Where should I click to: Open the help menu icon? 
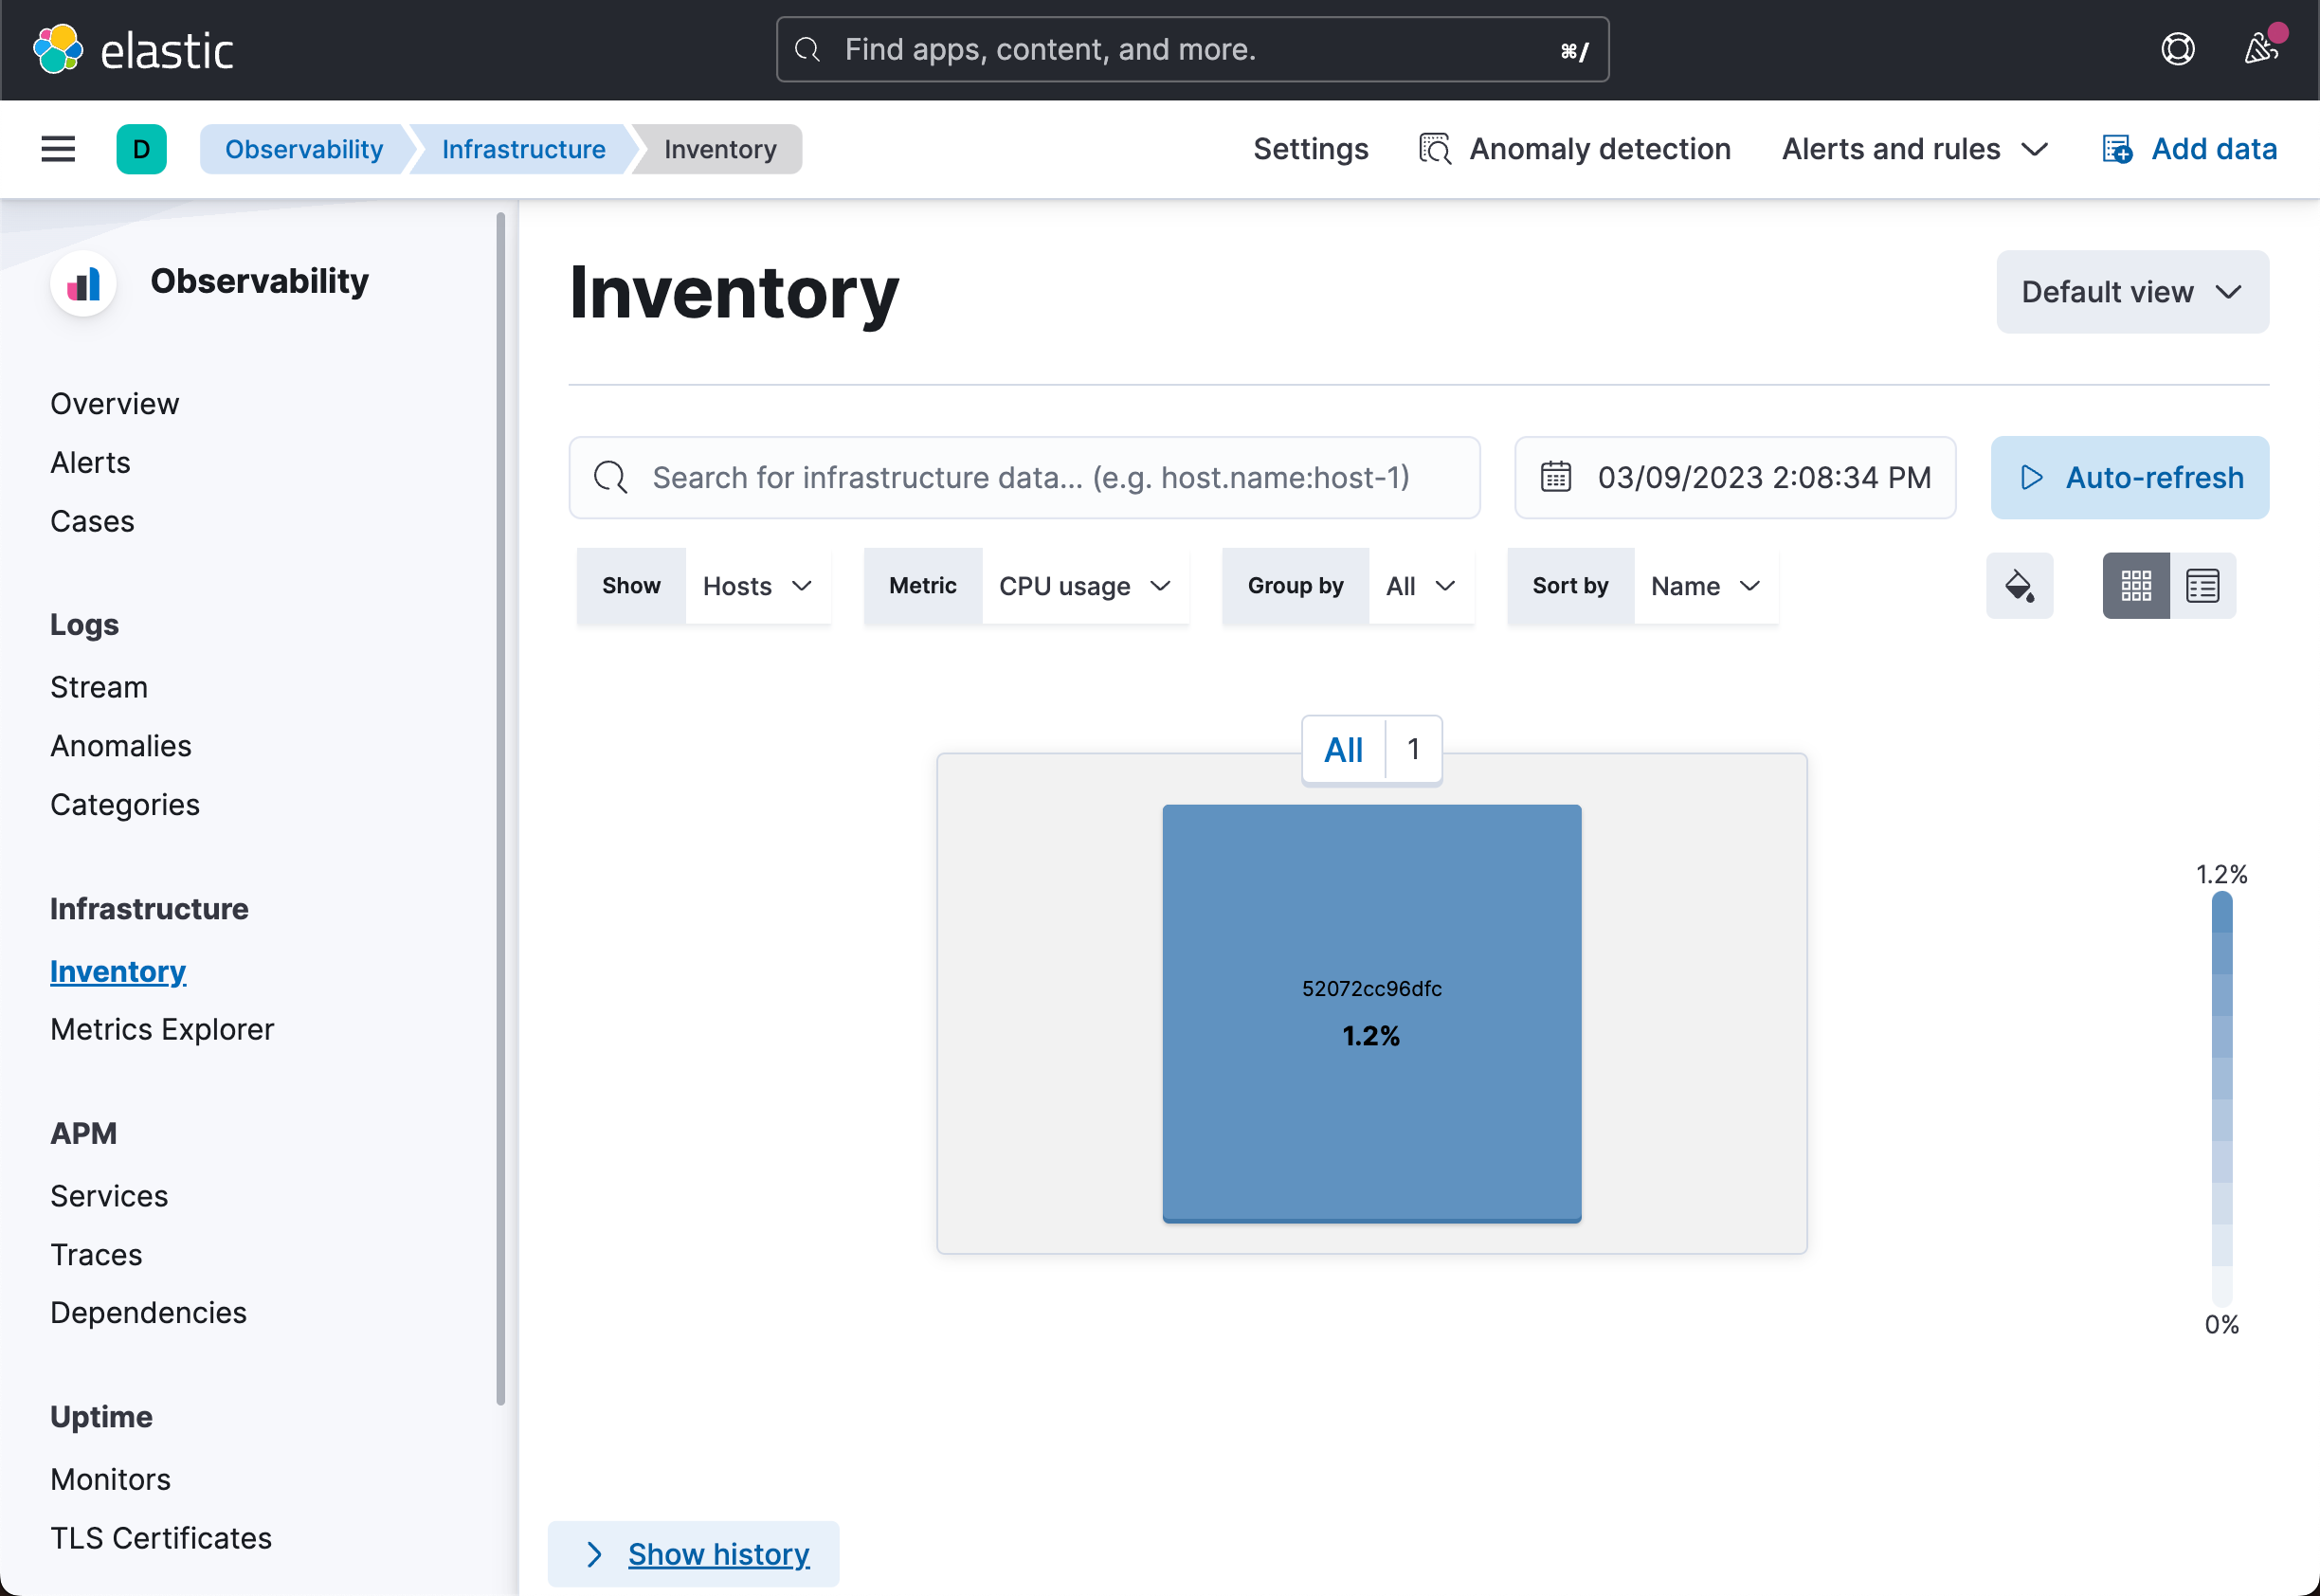[2177, 49]
